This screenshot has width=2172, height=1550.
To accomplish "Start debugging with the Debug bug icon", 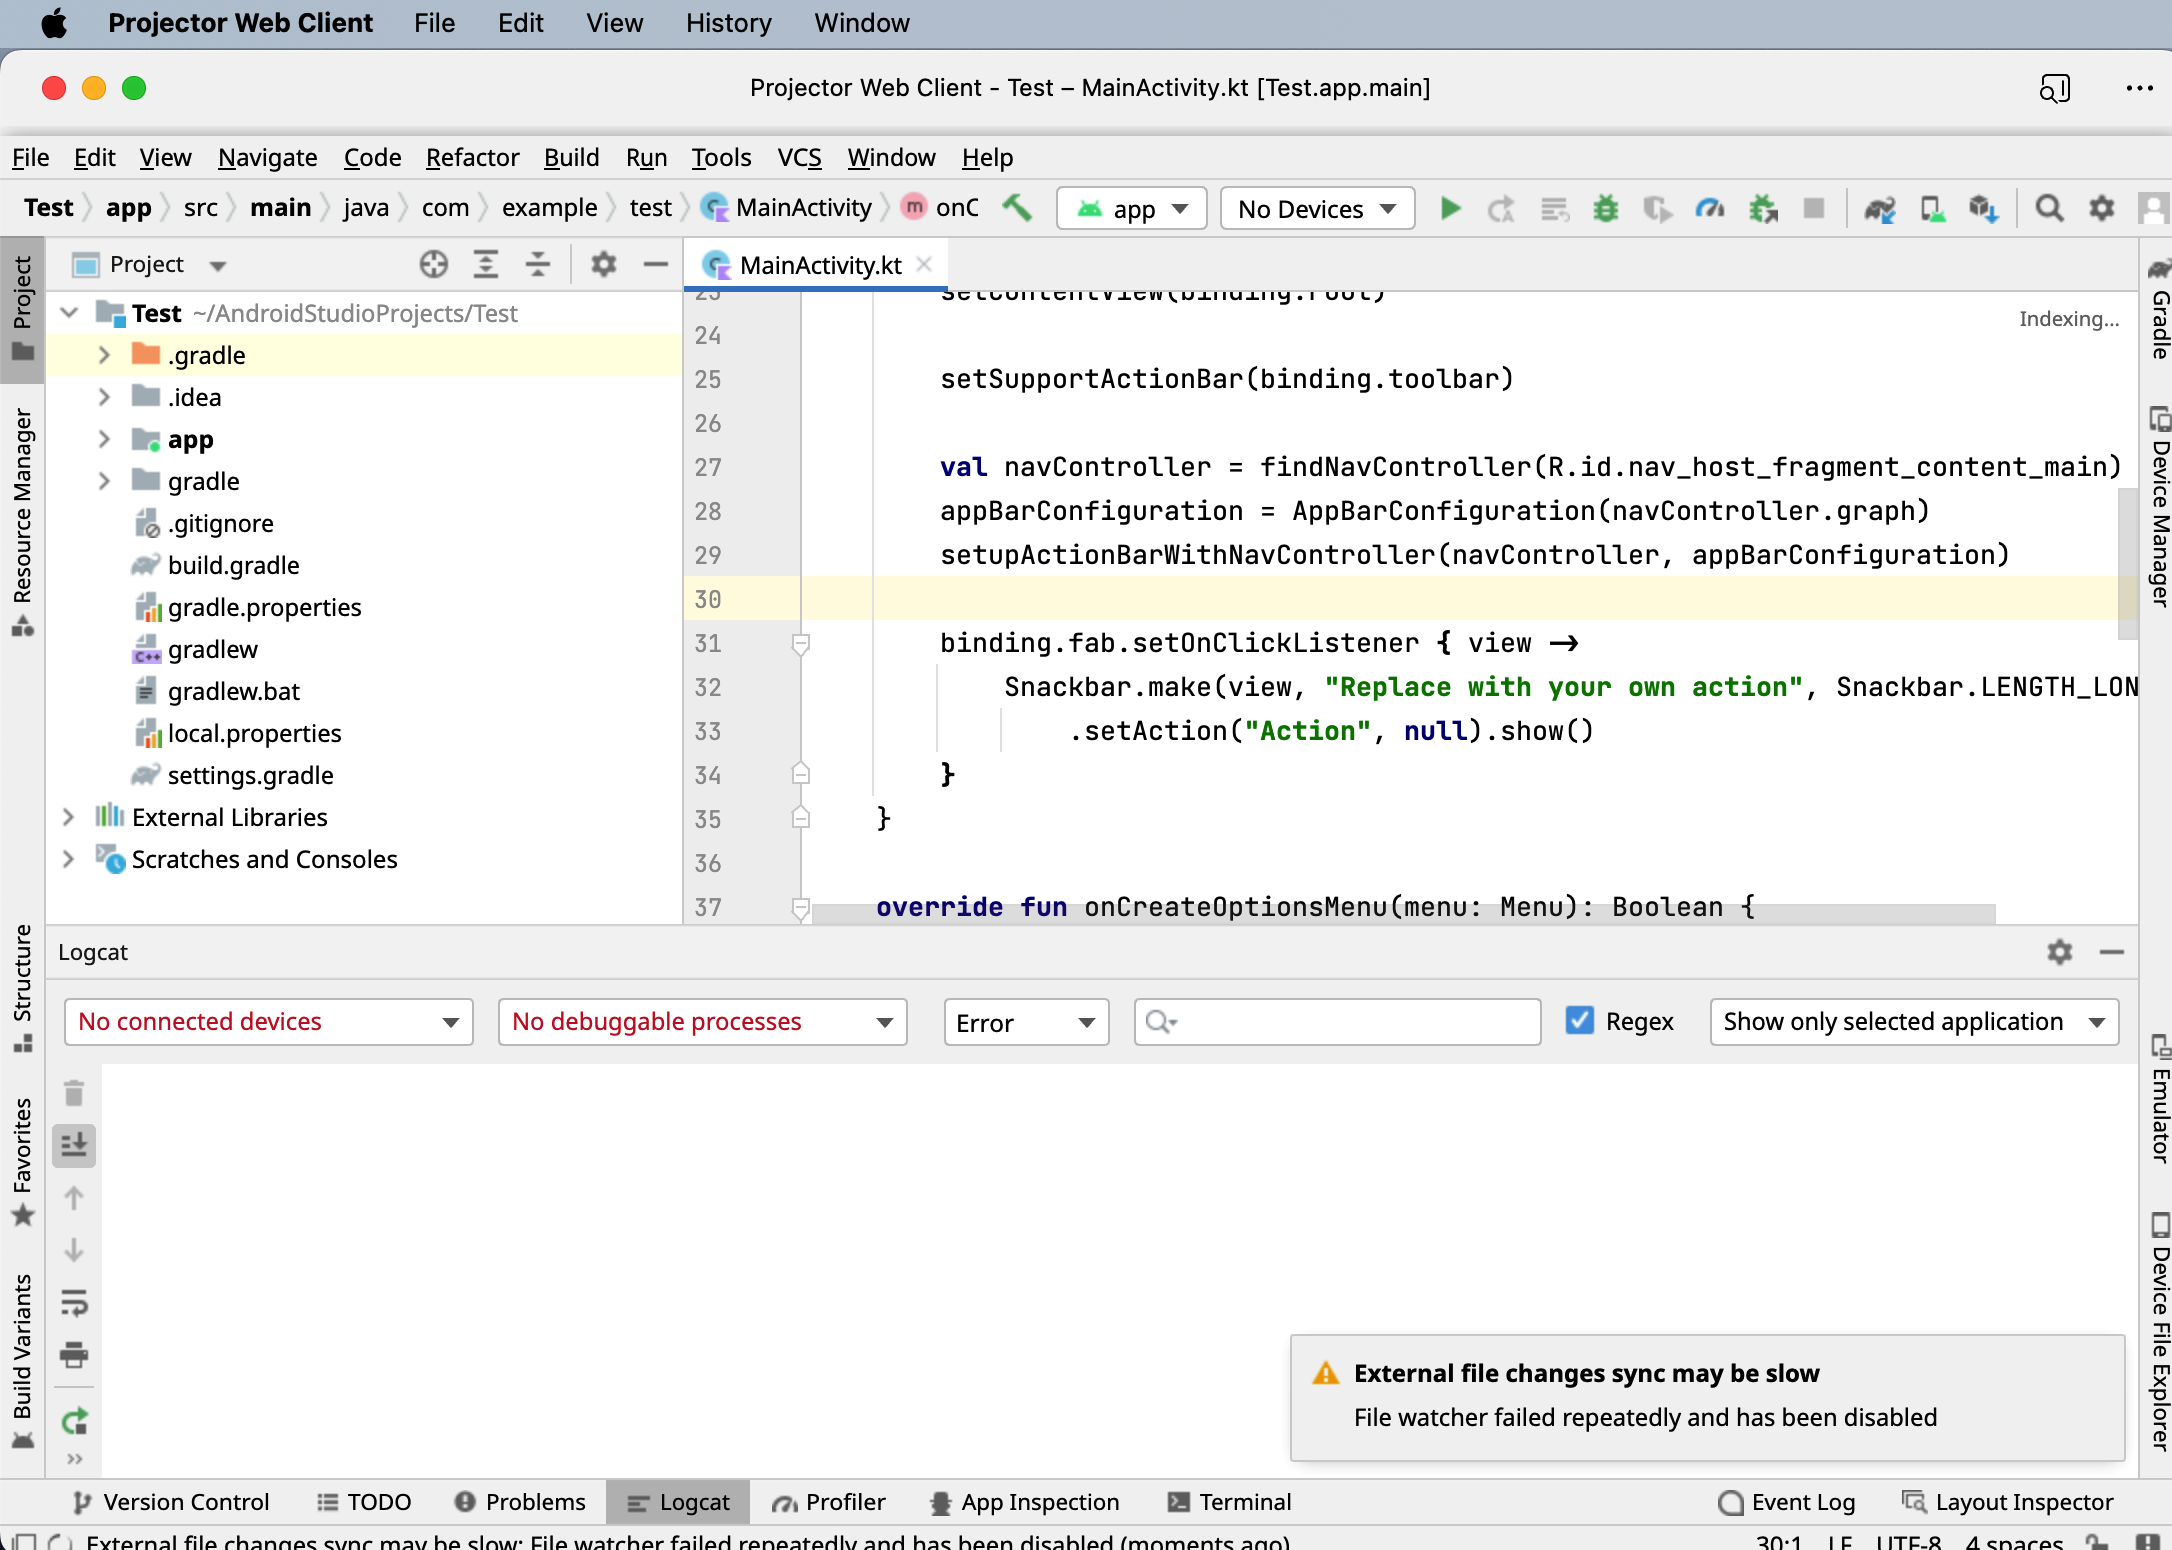I will coord(1605,208).
